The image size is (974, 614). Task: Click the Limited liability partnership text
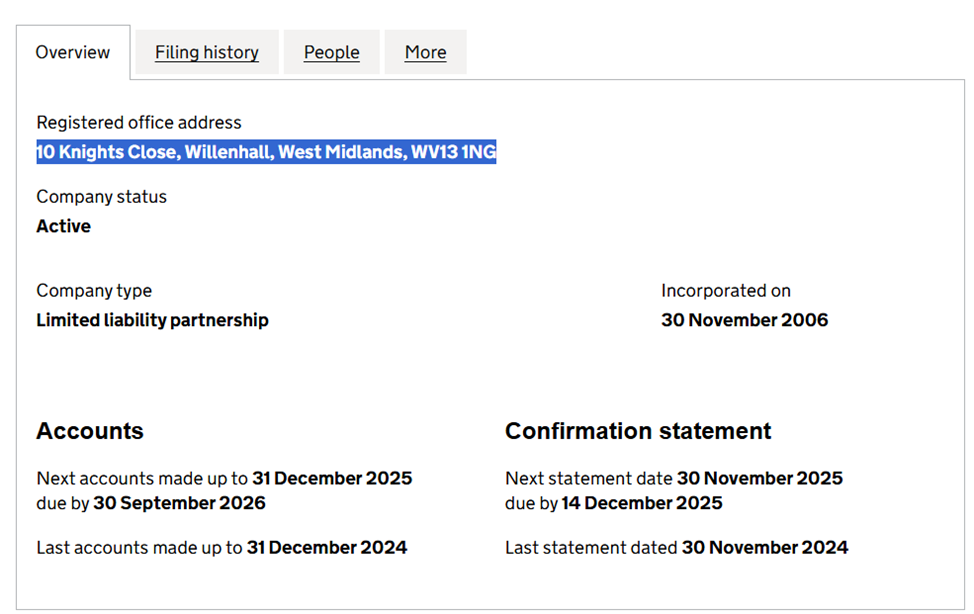coord(152,320)
